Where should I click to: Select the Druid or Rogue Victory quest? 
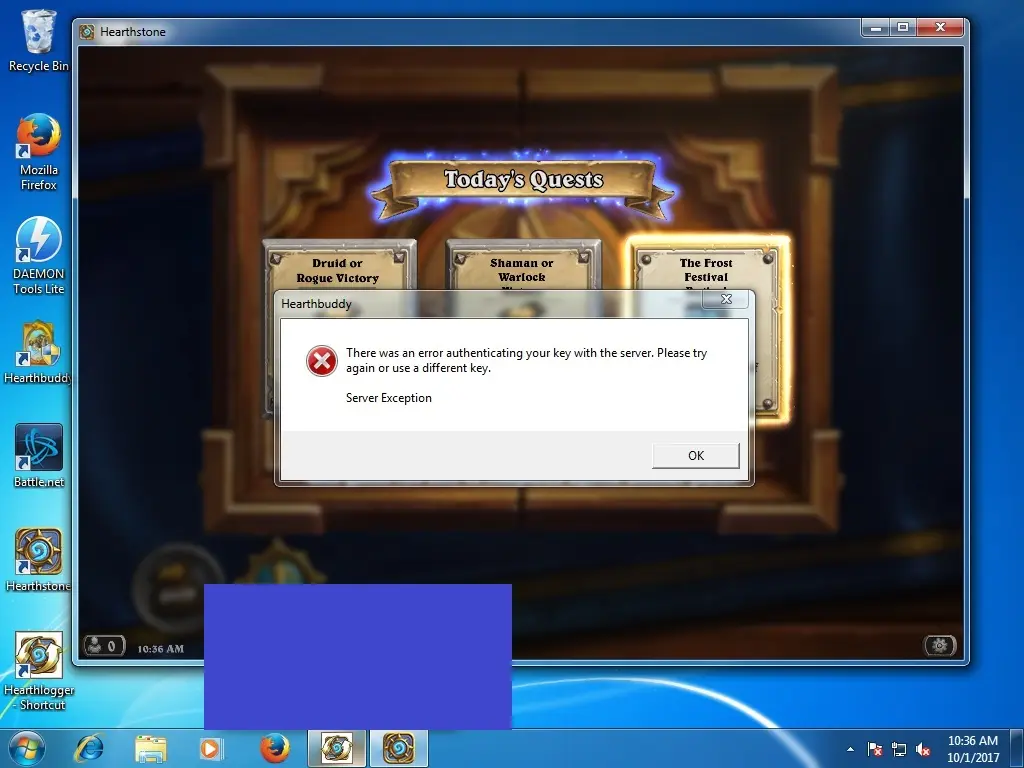pos(338,265)
